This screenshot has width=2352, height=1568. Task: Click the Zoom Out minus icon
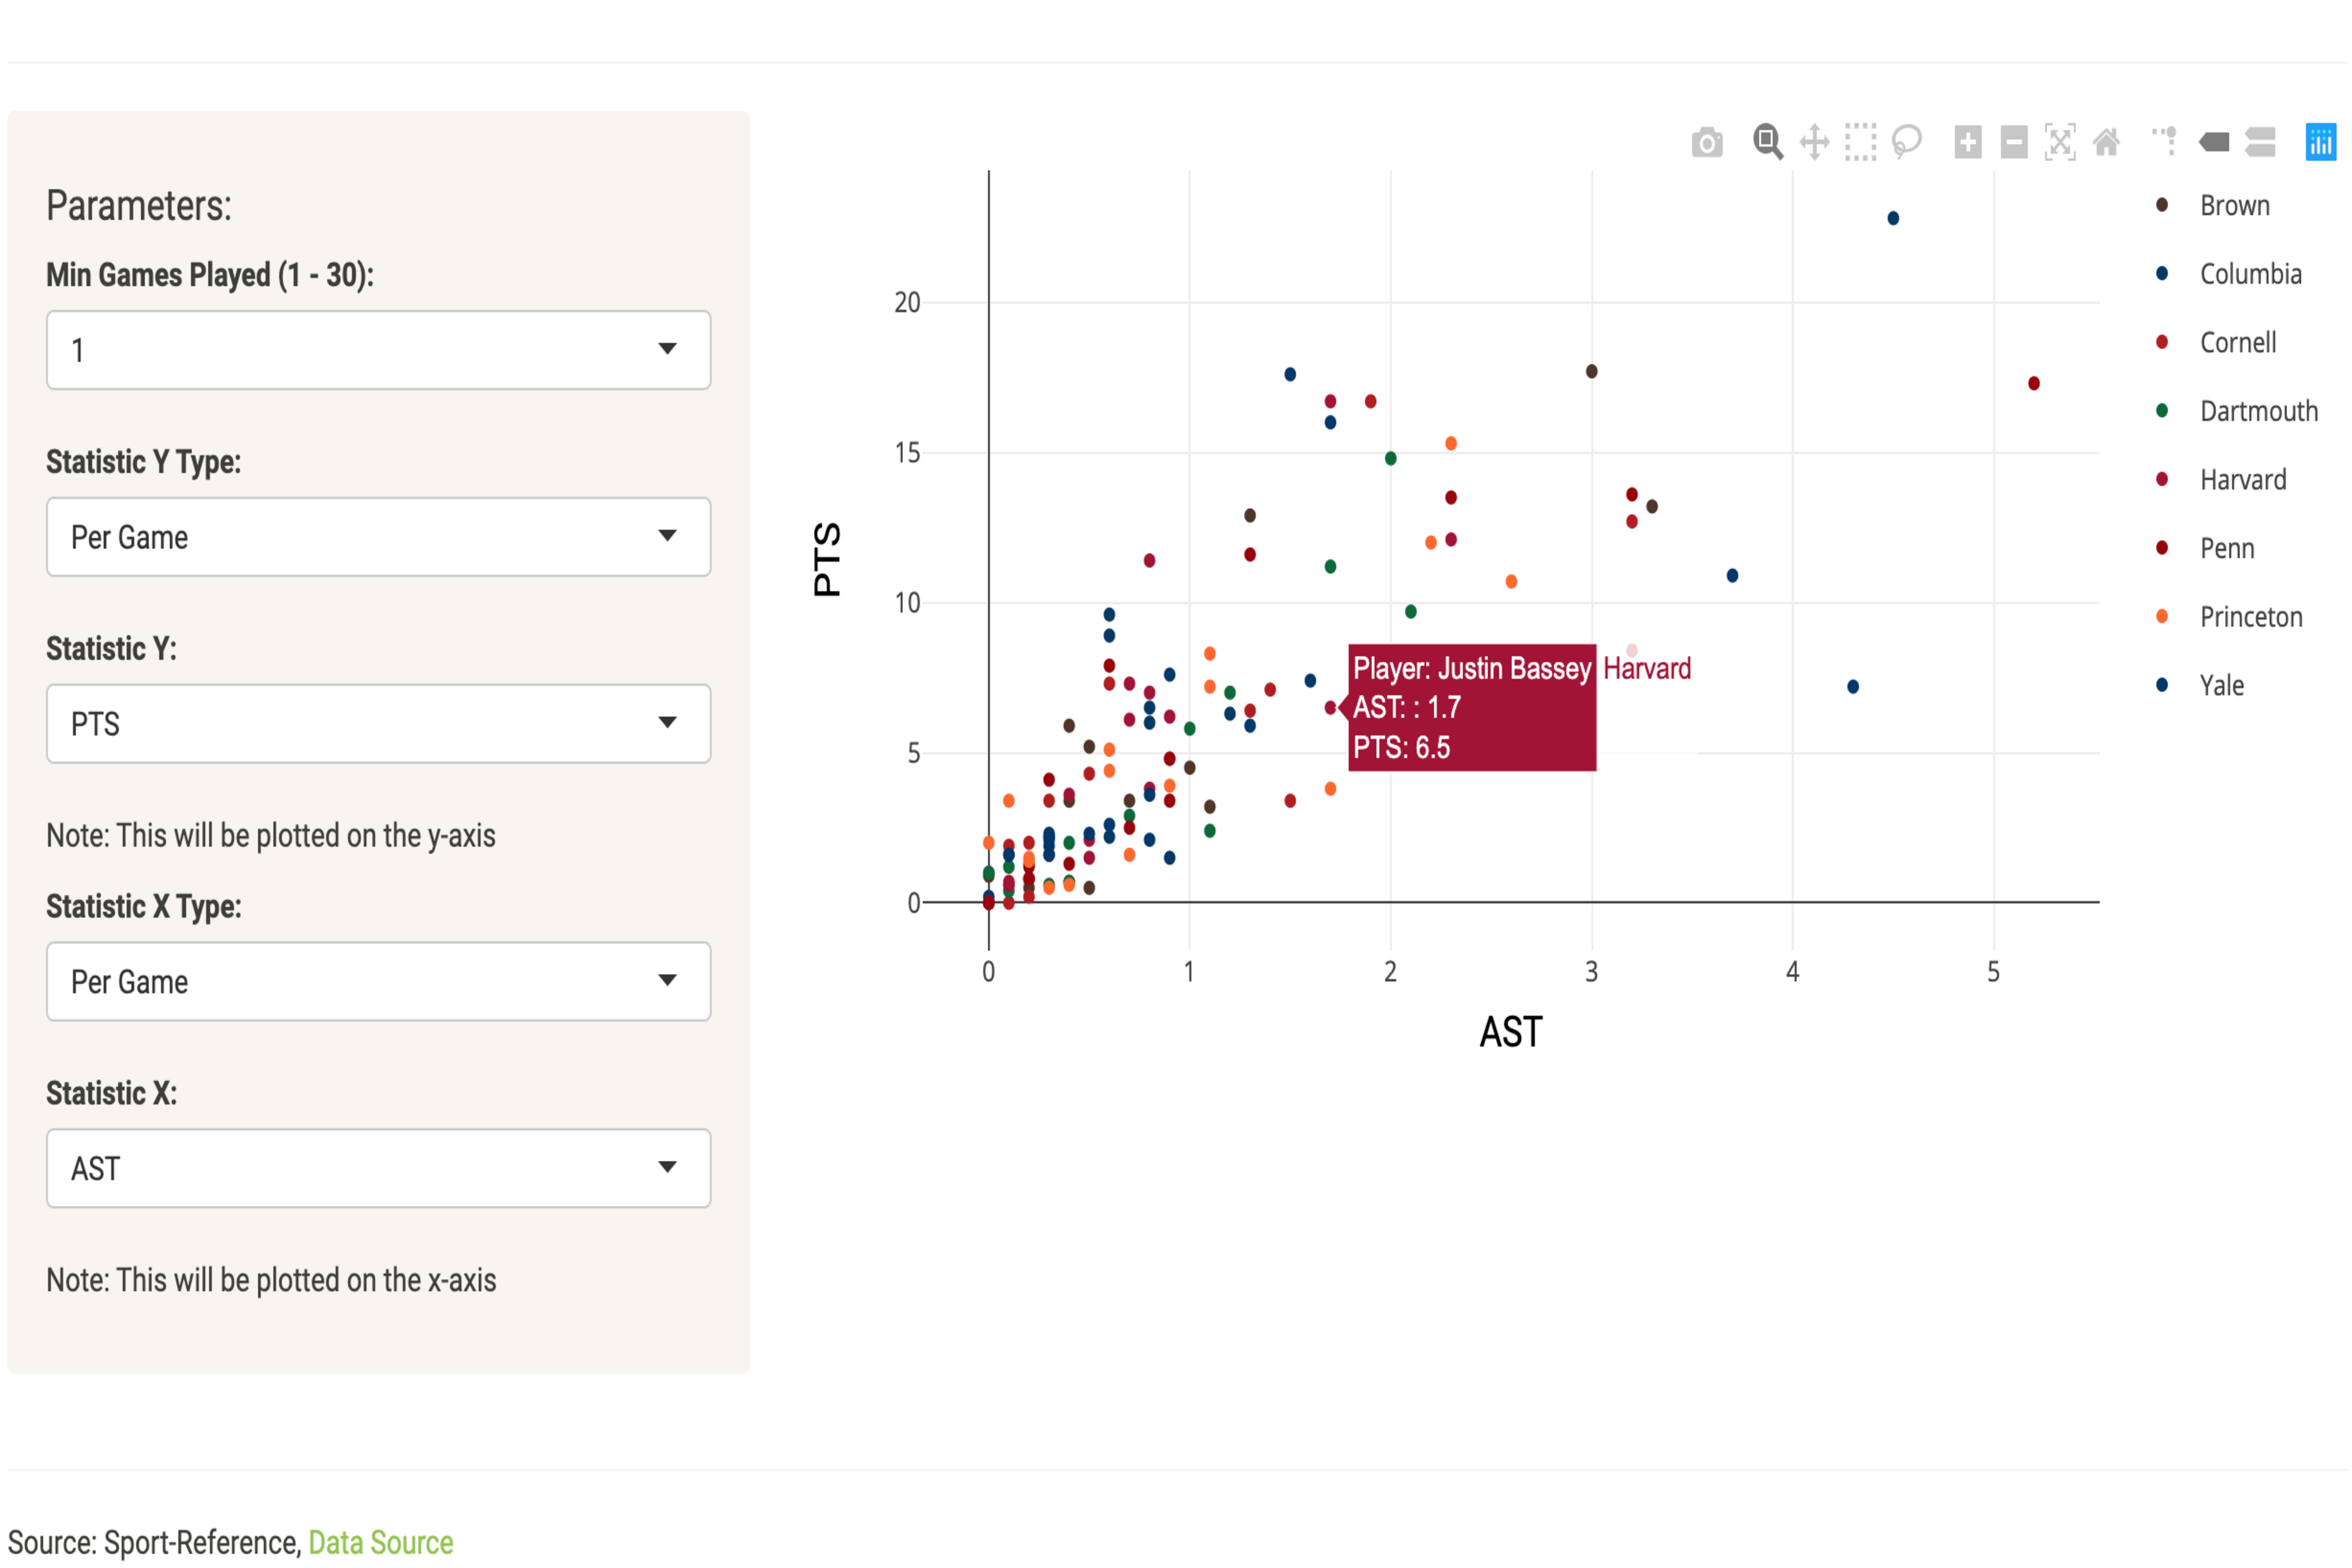pyautogui.click(x=2014, y=143)
